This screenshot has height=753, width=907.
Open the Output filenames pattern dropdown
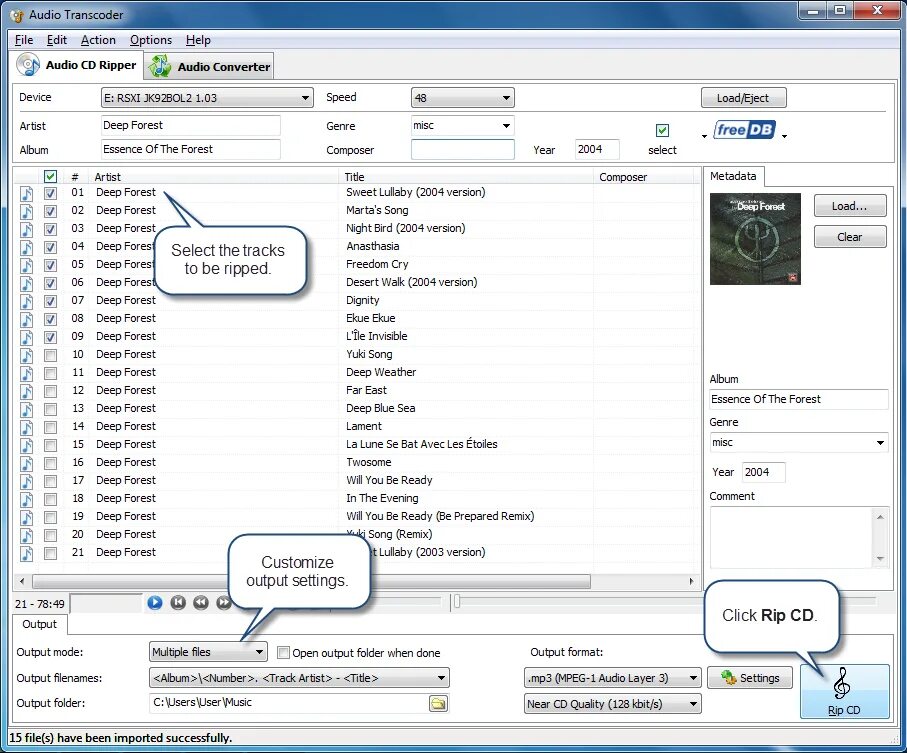pos(299,678)
